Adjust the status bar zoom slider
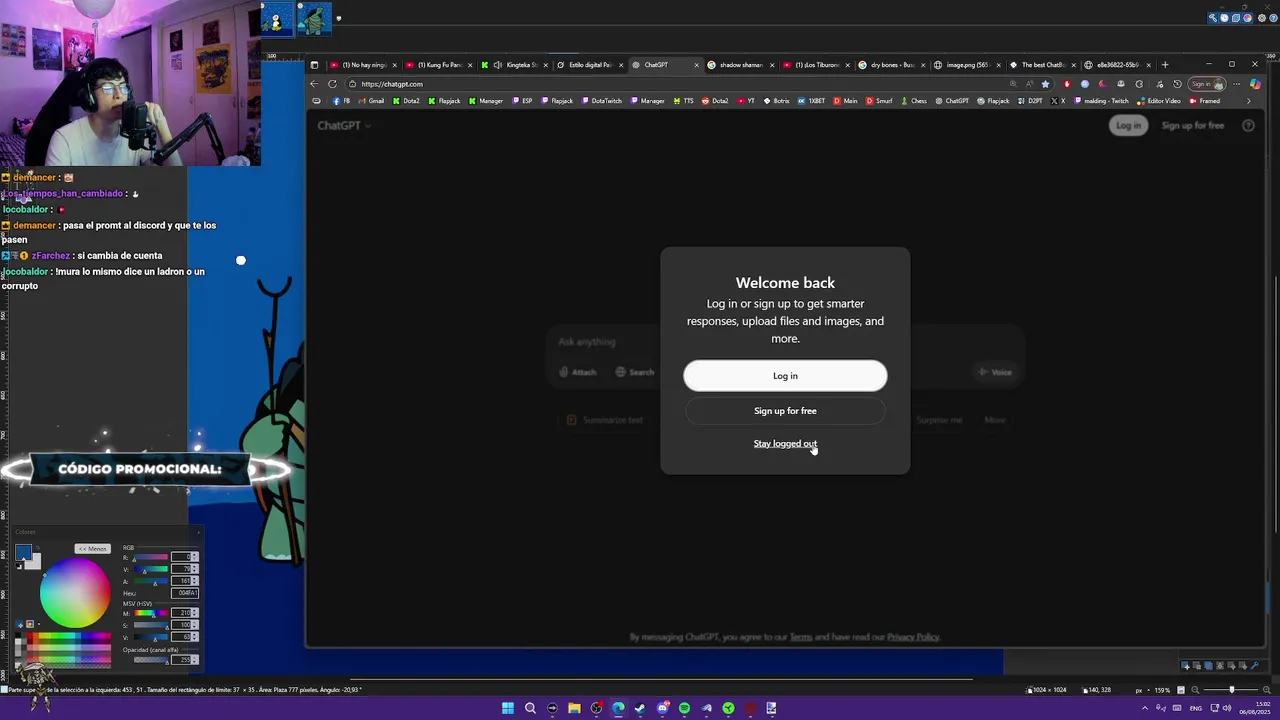Viewport: 1280px width, 720px height. (x=1230, y=690)
